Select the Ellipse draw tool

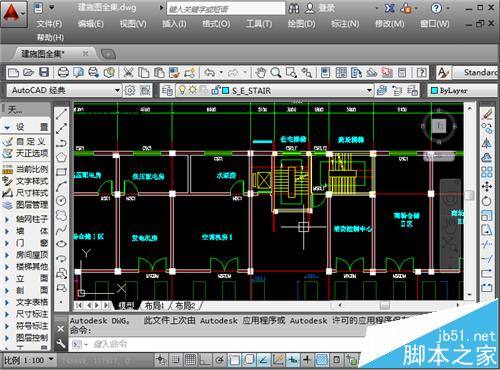coord(61,244)
